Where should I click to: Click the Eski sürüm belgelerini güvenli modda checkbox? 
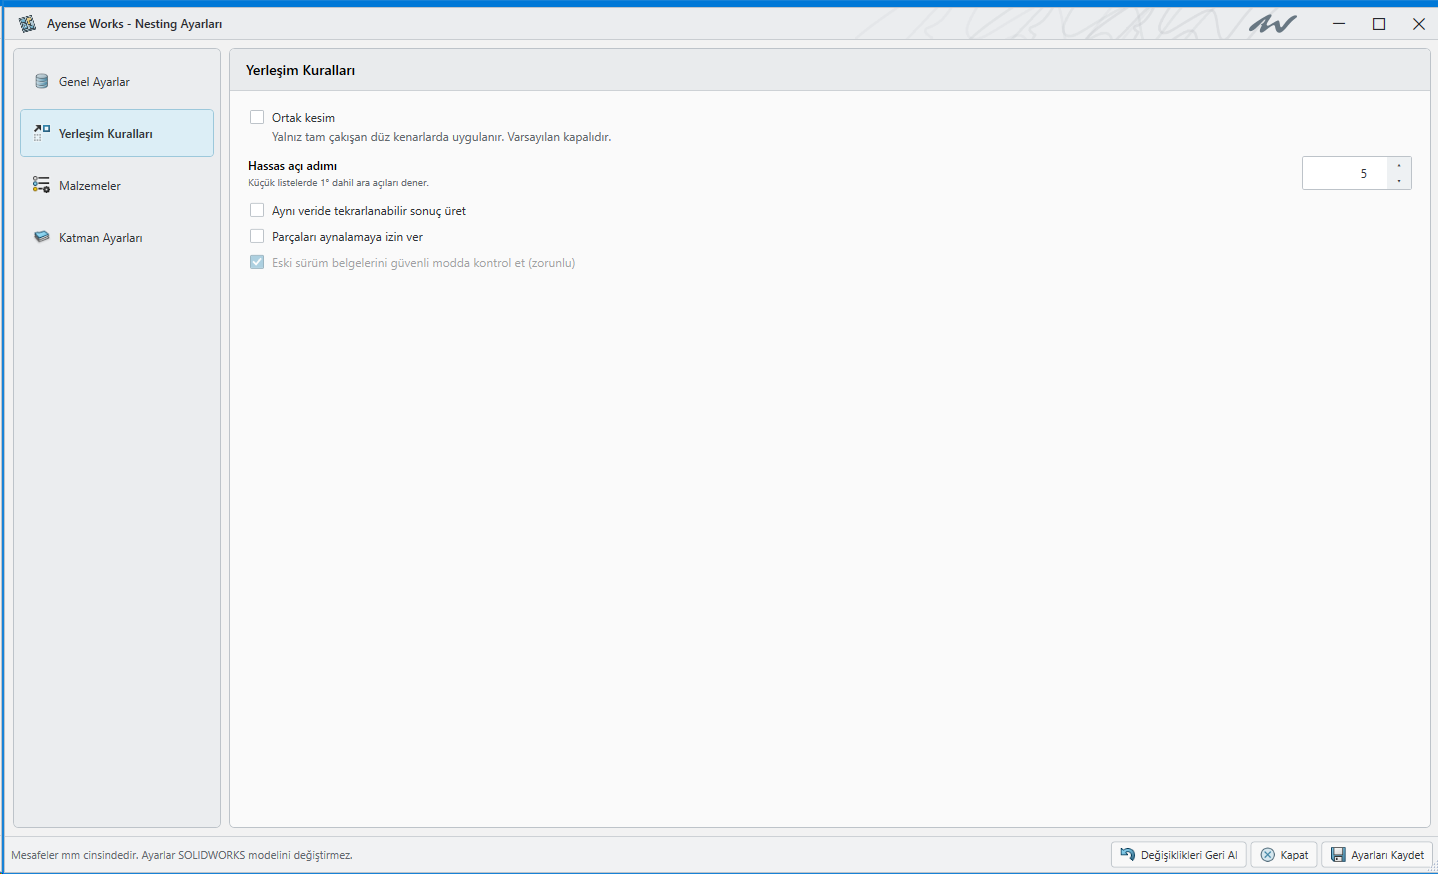pyautogui.click(x=257, y=262)
